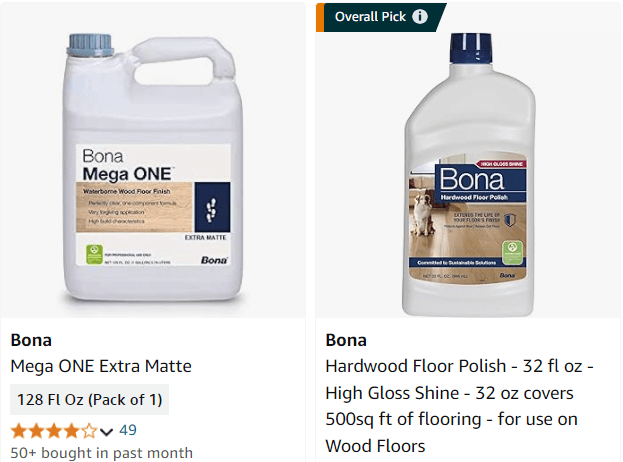623x462 pixels.
Task: Click the Bona brand name above Hardwood Floor Polish
Action: [346, 340]
